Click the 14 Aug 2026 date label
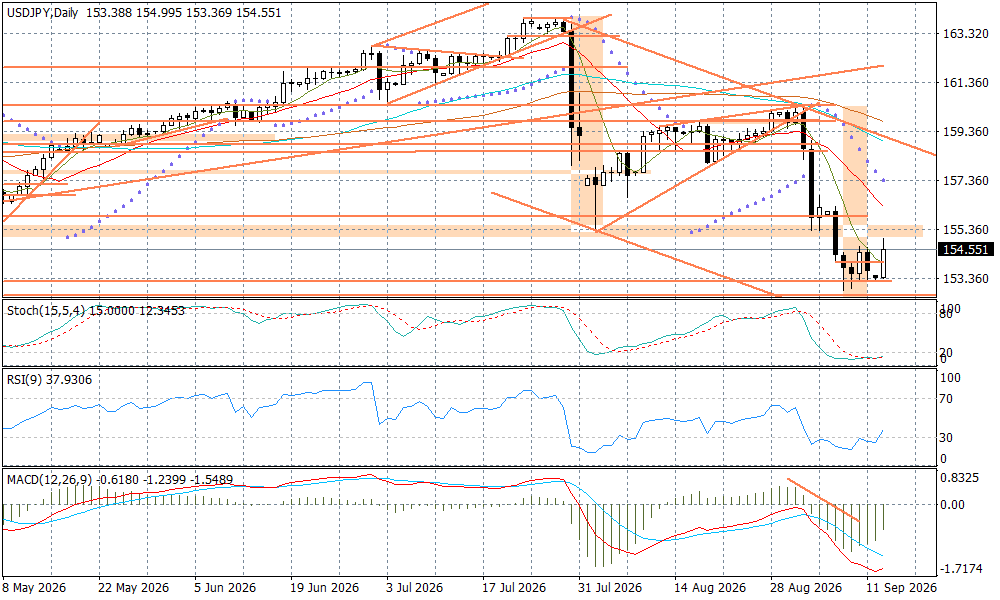The image size is (1000, 600). pos(710,587)
